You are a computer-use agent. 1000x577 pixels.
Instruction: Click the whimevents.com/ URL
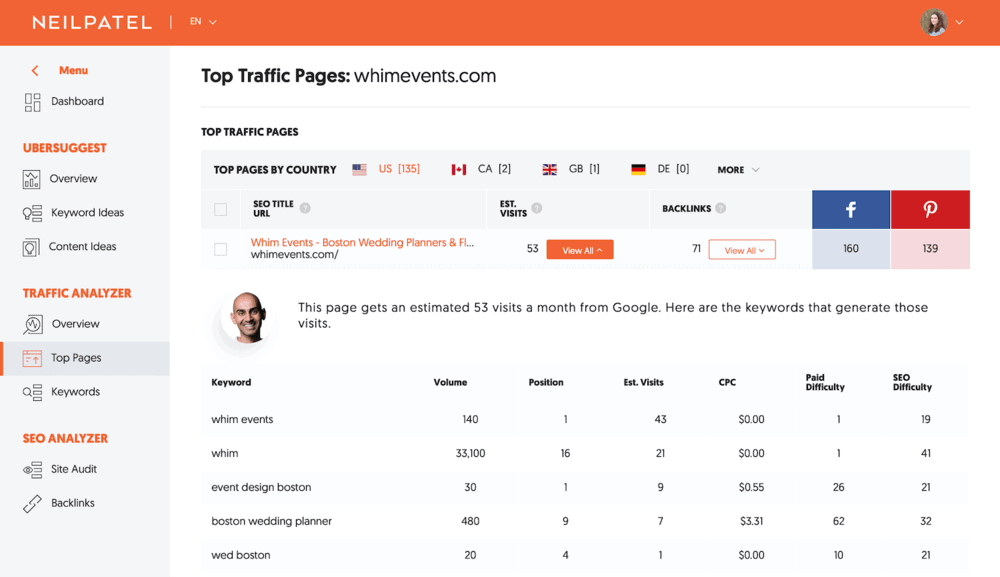pyautogui.click(x=295, y=254)
